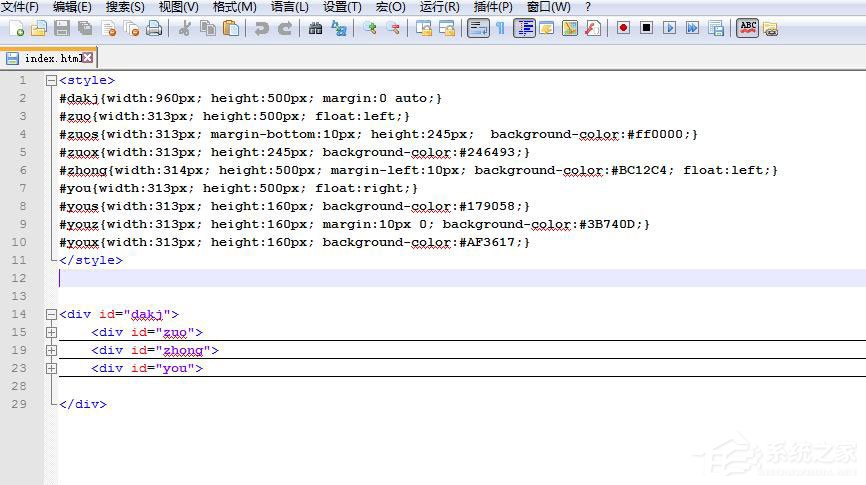This screenshot has width=866, height=485.
Task: Click the Save floppy disk icon
Action: pos(62,28)
